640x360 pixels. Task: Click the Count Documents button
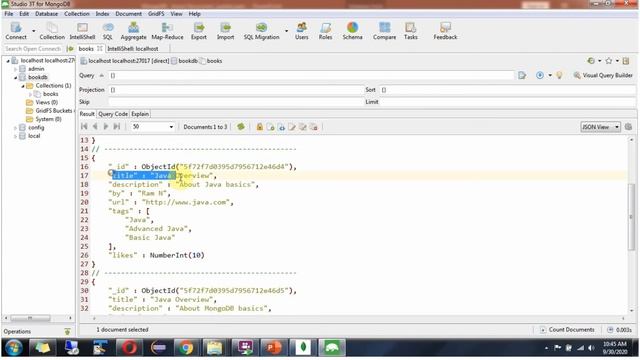pos(567,329)
